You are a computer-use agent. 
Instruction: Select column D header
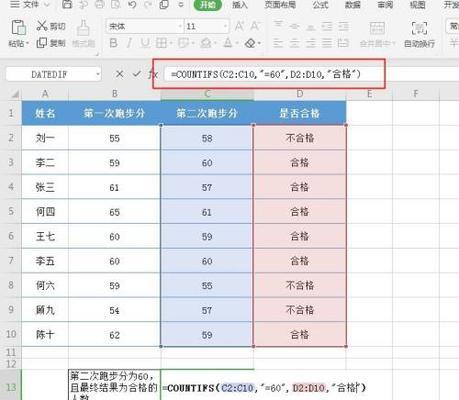point(300,94)
